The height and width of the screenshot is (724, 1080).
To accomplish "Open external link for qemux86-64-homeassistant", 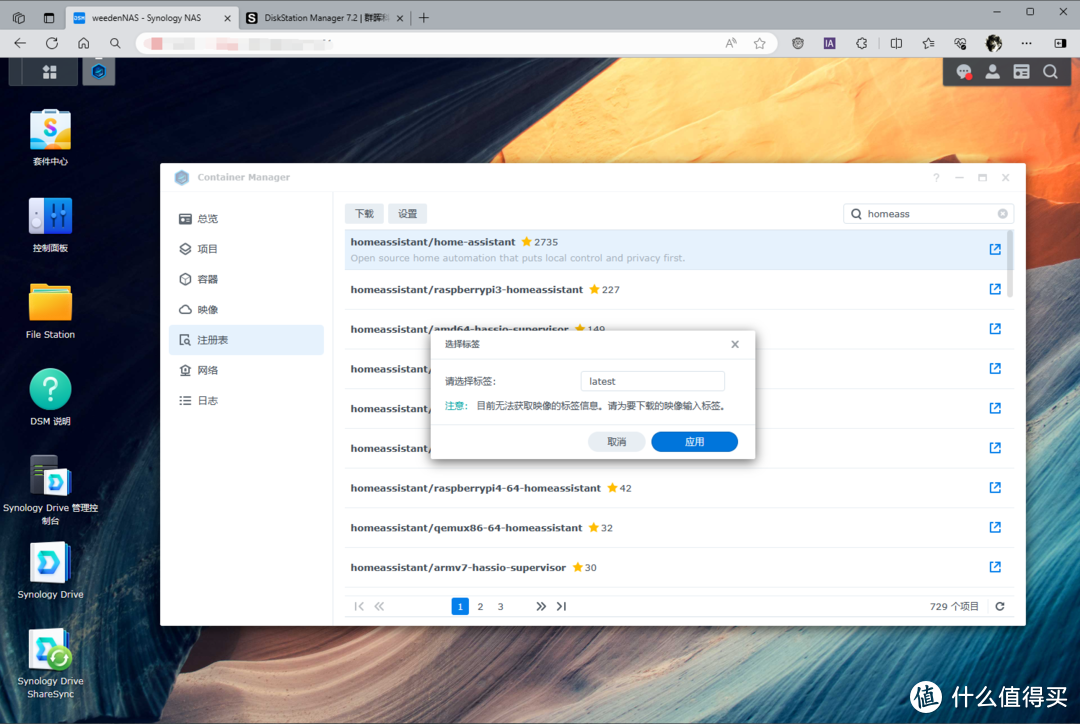I will (x=995, y=528).
